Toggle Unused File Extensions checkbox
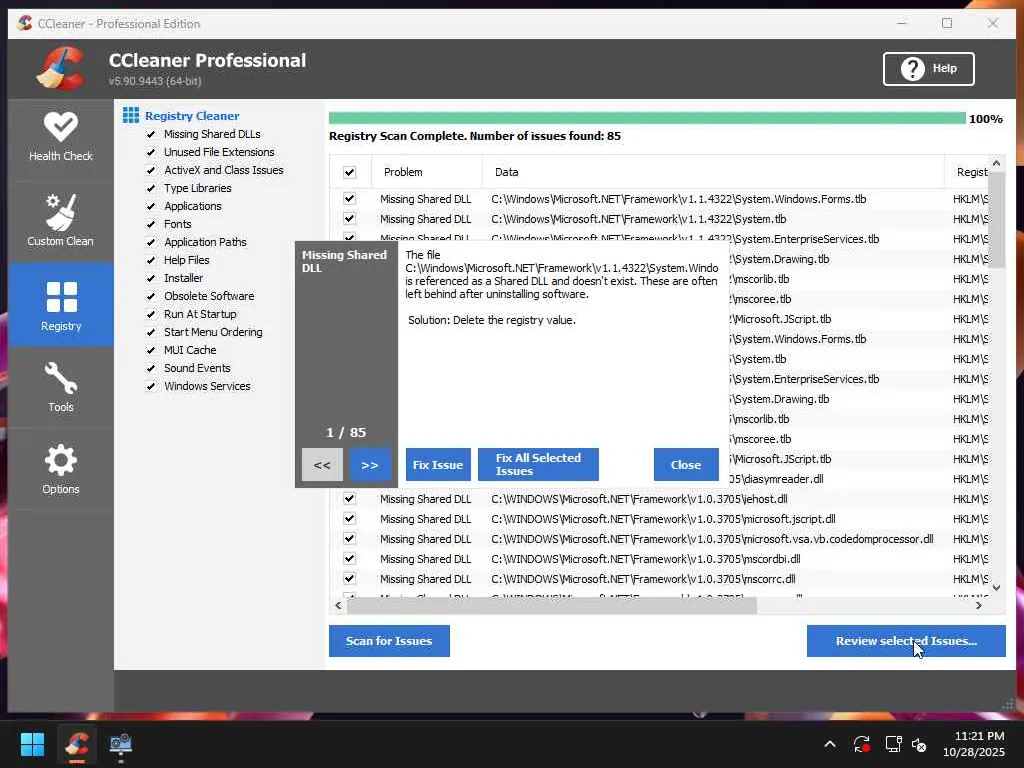This screenshot has width=1024, height=768. [151, 152]
